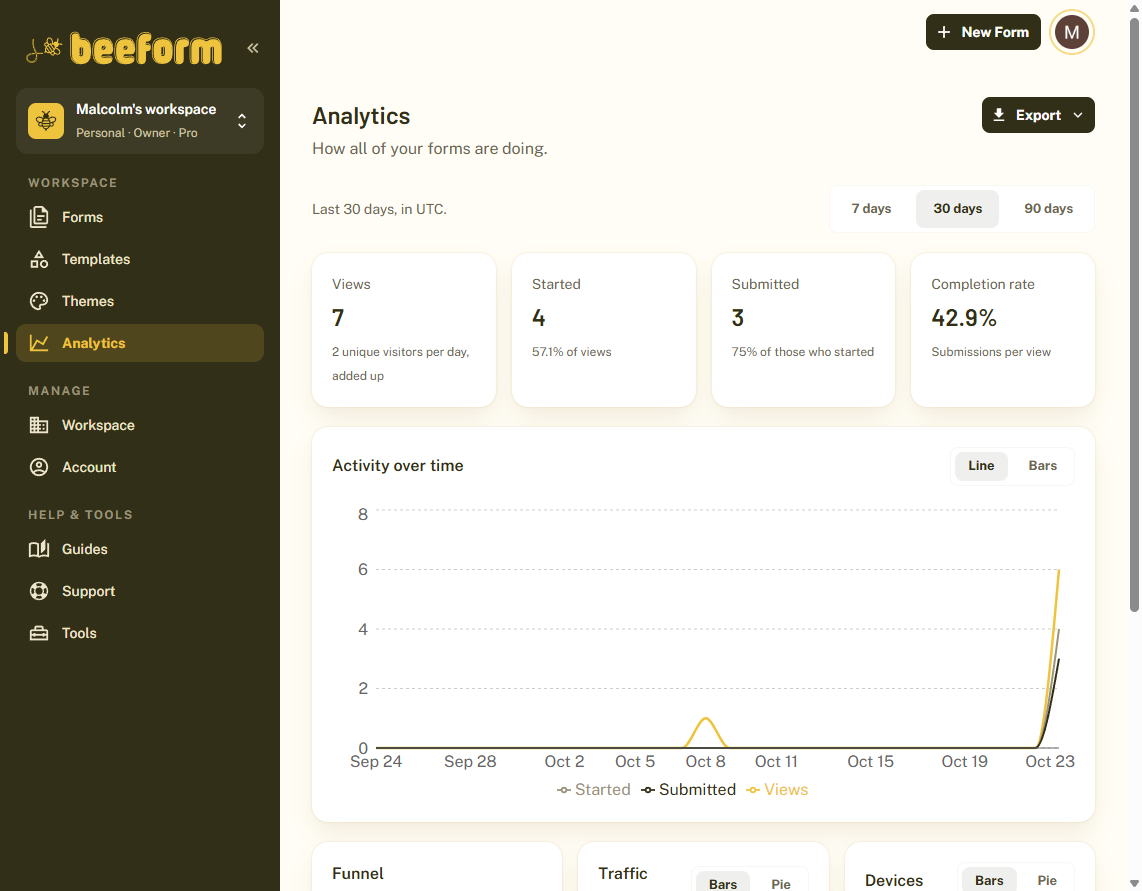The image size is (1142, 891).
Task: Click the Templates shapes icon
Action: point(39,259)
